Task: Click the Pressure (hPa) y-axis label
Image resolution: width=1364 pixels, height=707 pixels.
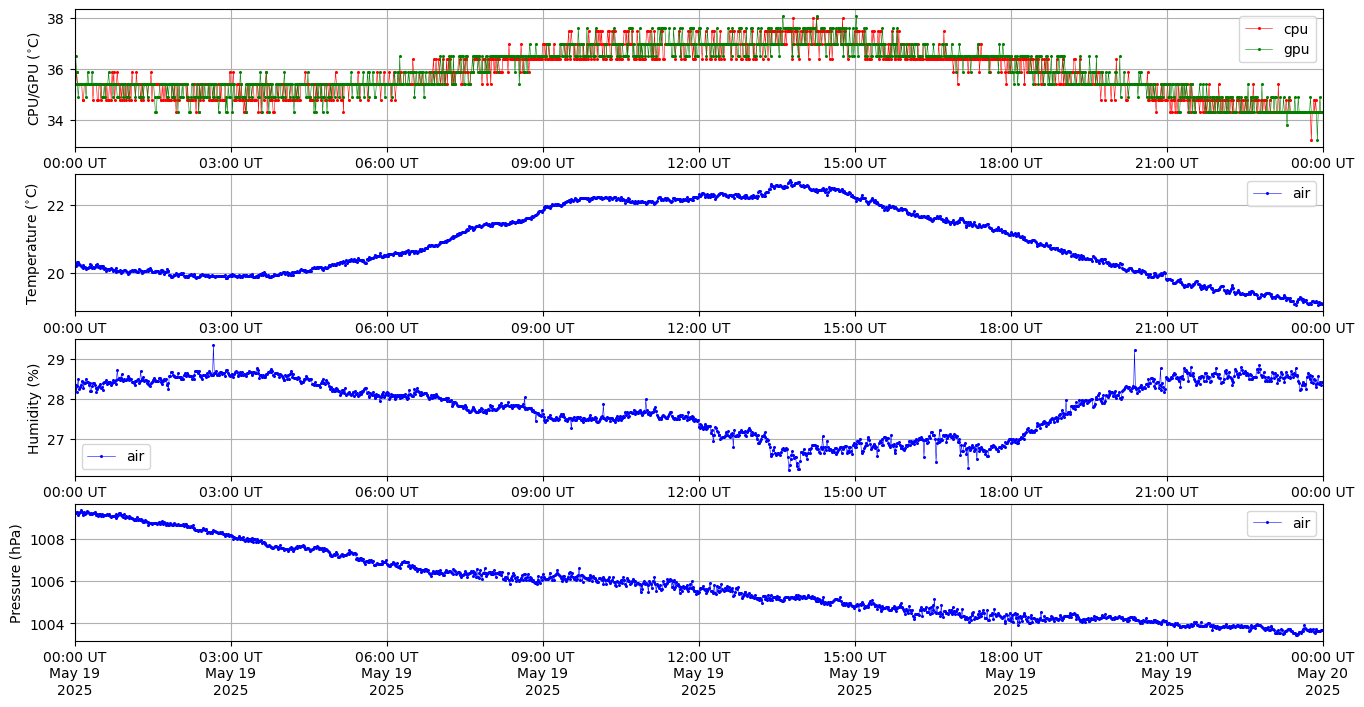Action: point(17,573)
